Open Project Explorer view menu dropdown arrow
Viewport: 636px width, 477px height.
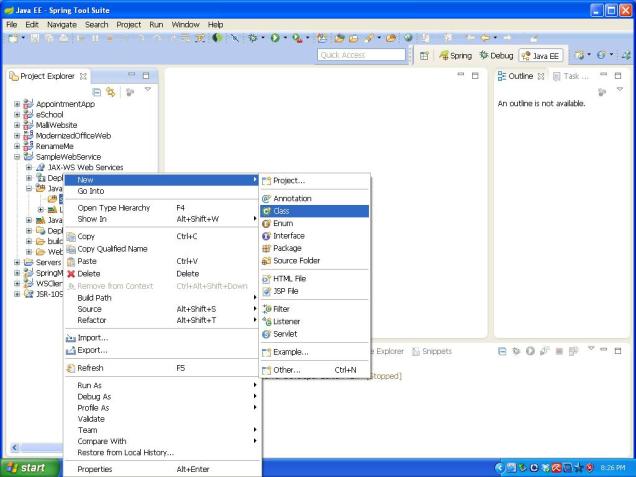point(147,89)
